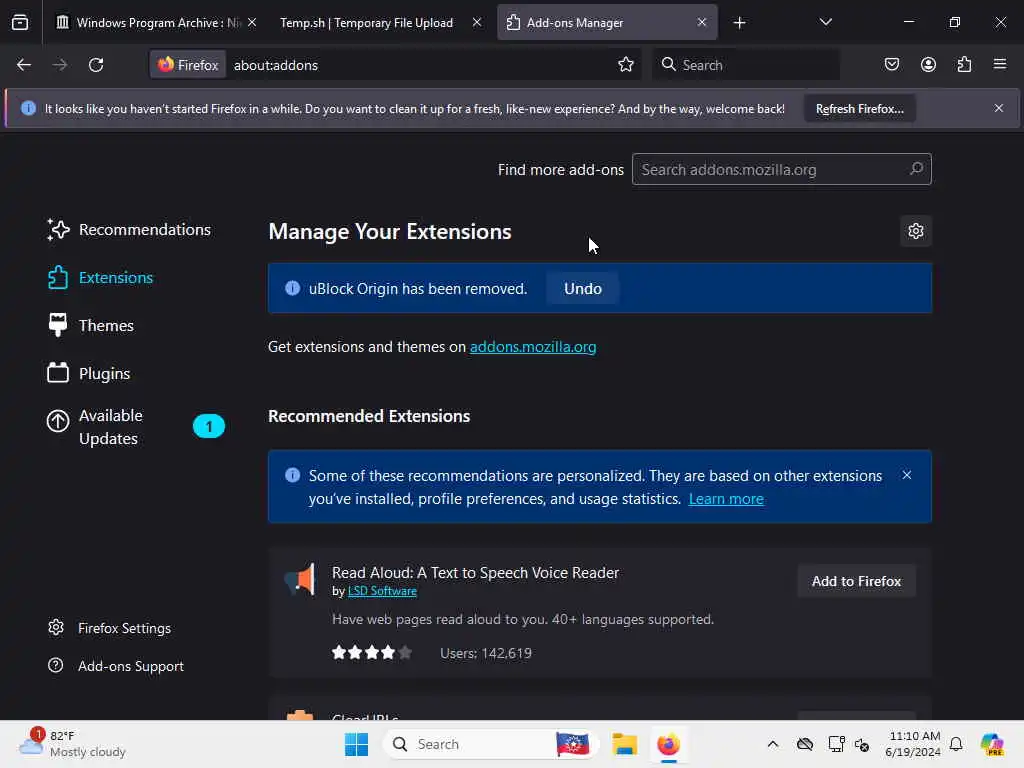
Task: Click the Users: 142,619 count text
Action: point(486,653)
